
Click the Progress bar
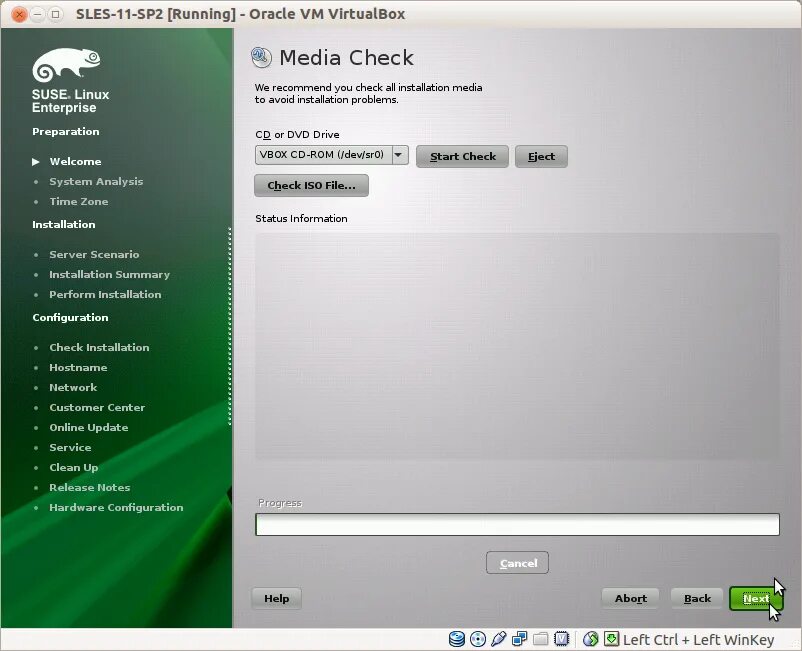coord(517,525)
